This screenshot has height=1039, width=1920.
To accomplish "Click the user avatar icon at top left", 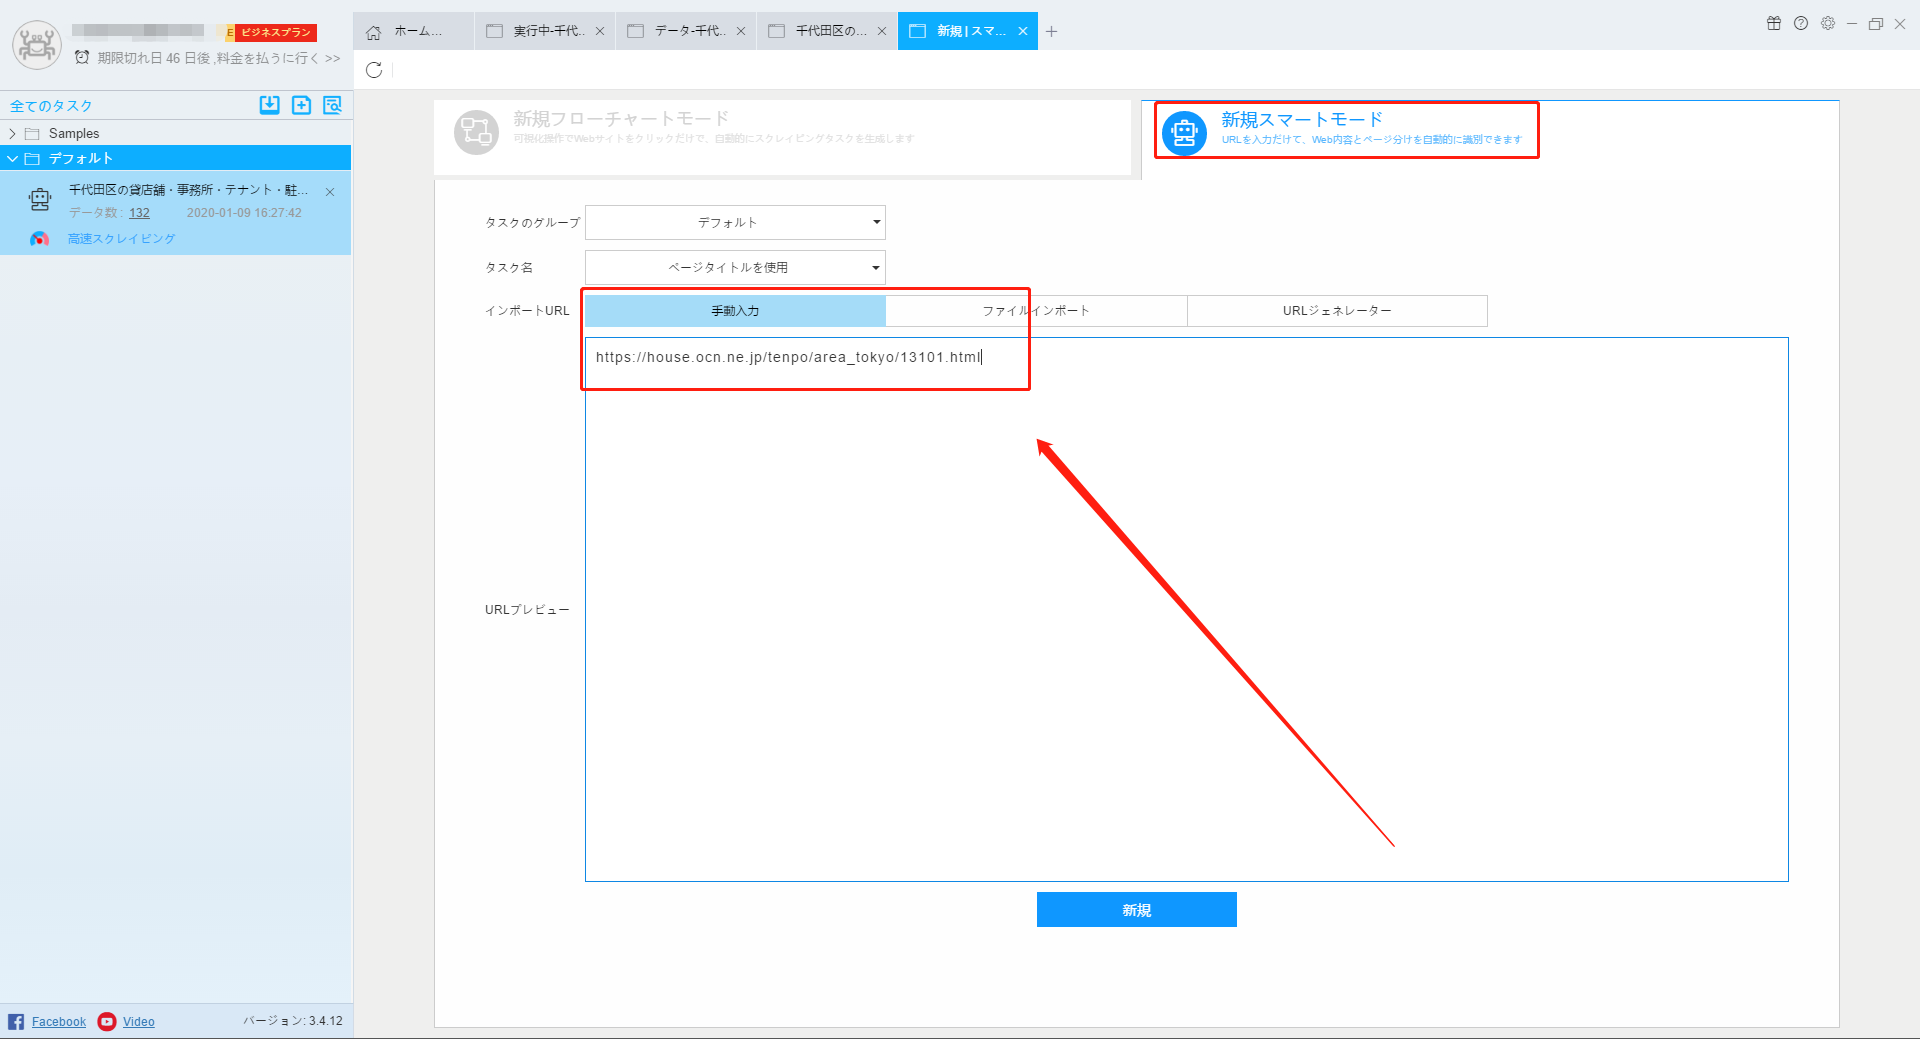I will pyautogui.click(x=37, y=45).
